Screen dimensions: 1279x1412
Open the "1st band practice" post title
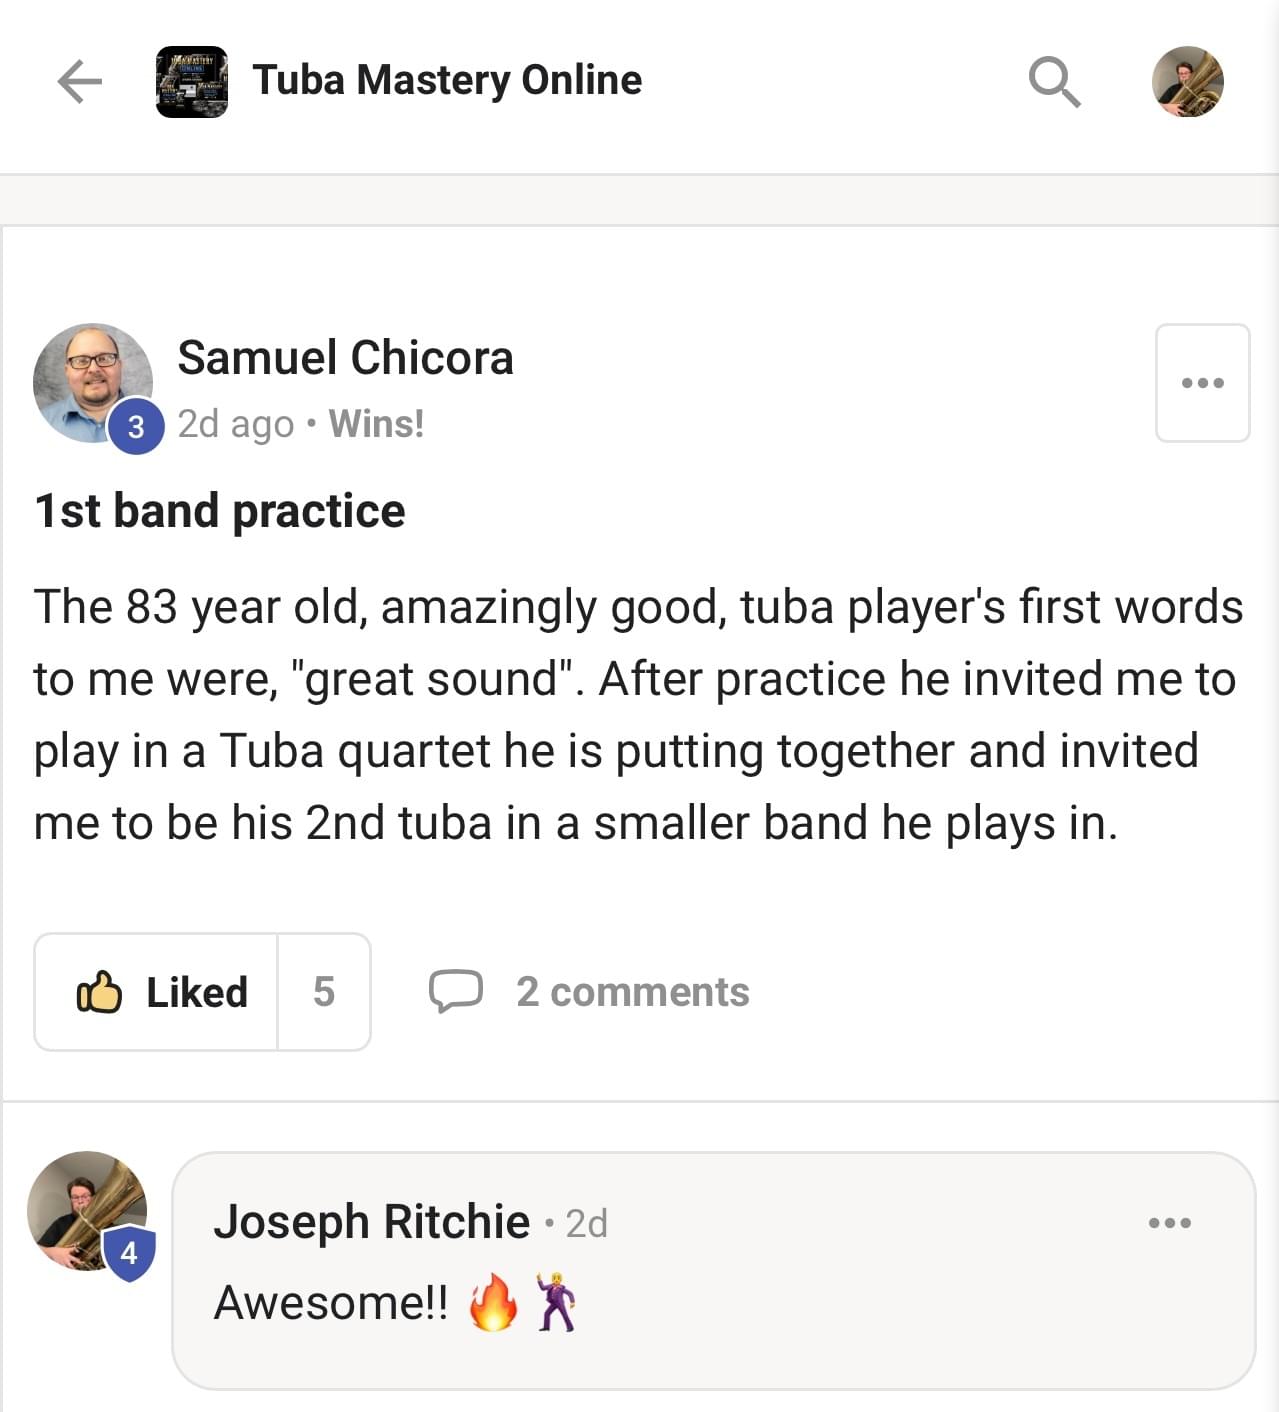[x=220, y=511]
